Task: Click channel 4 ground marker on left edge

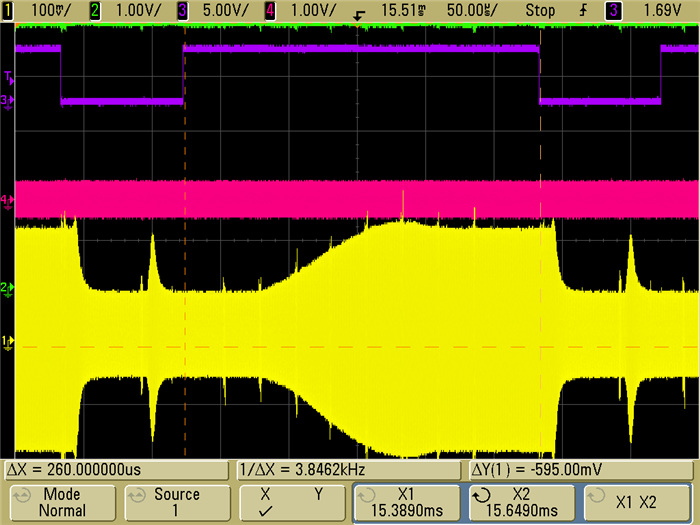Action: [7, 201]
